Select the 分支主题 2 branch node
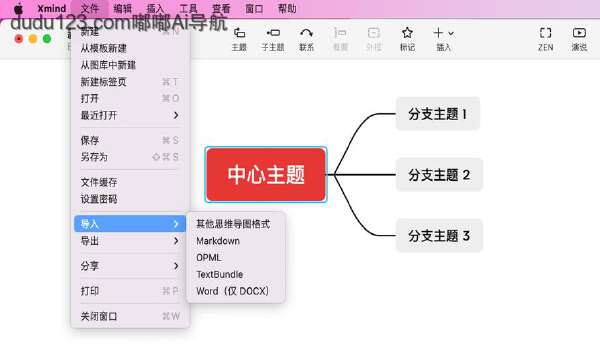Screen dimensions: 600x360 439,175
